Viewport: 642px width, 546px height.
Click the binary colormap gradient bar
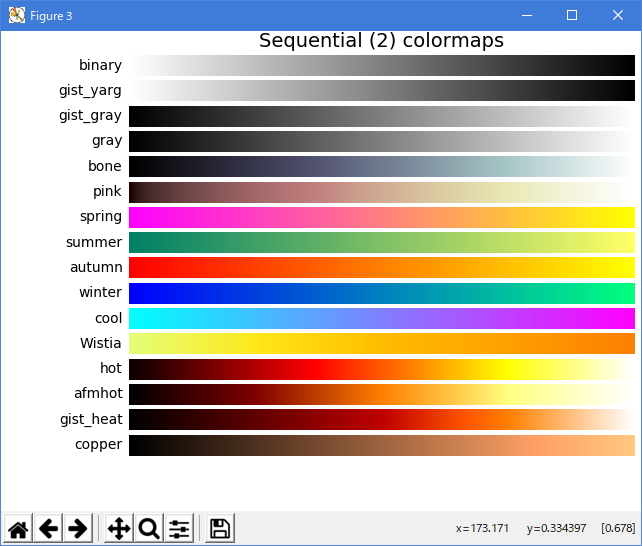[382, 65]
